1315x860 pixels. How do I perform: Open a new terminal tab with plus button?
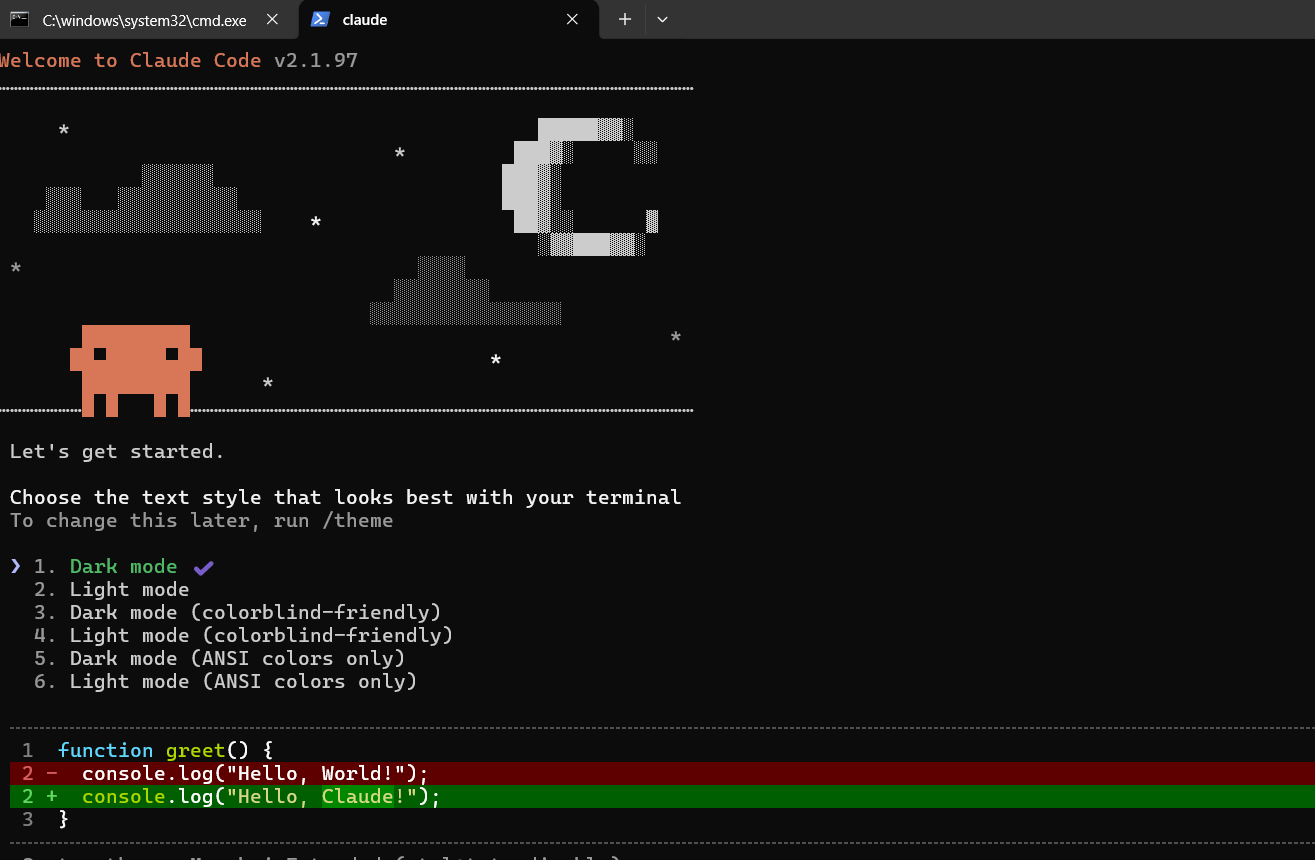point(625,20)
